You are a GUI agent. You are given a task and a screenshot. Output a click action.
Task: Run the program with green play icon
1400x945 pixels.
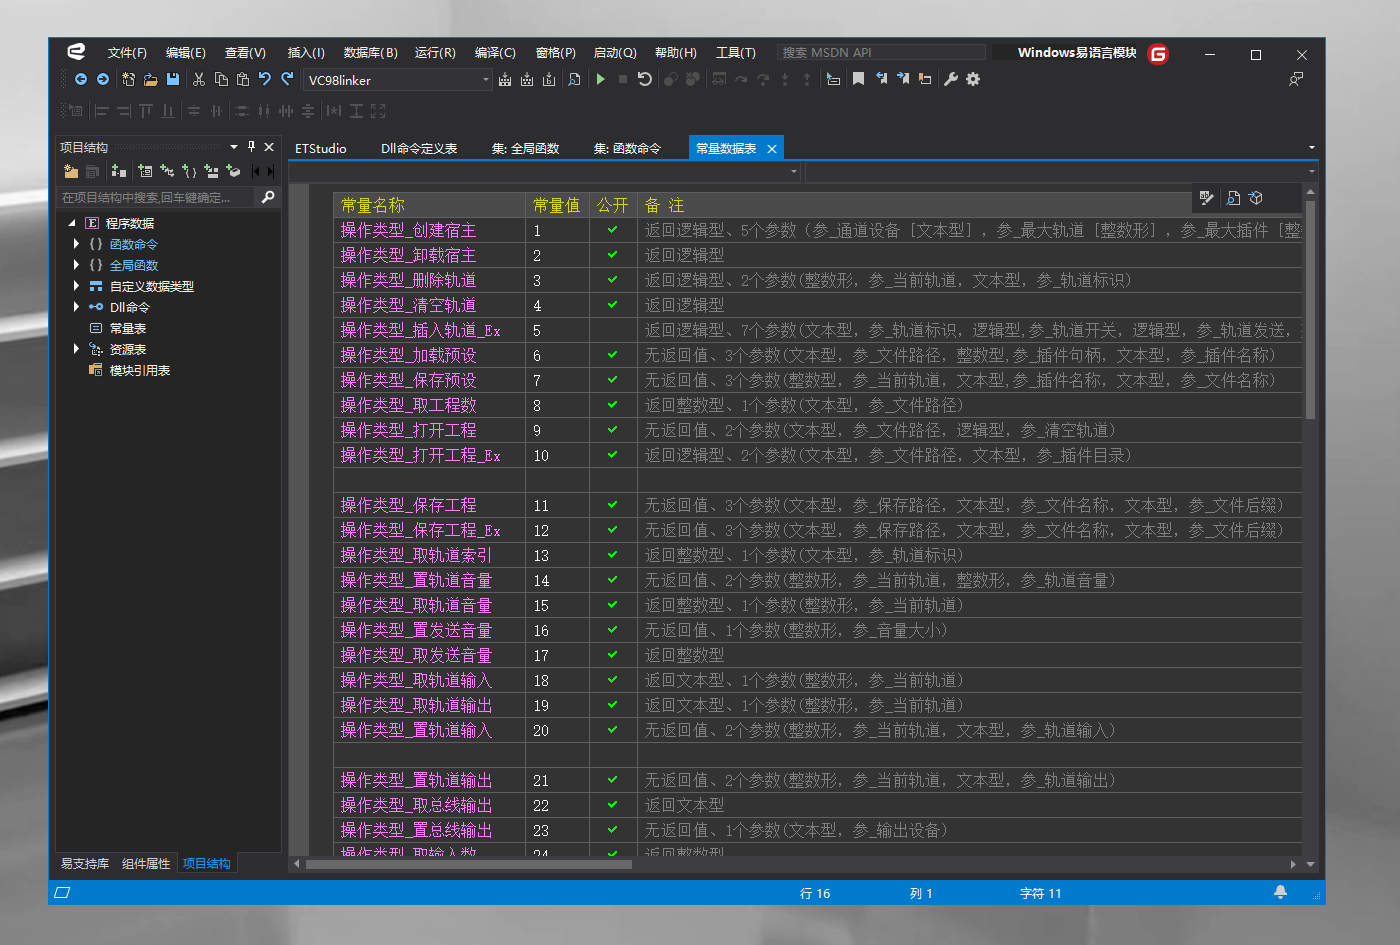click(x=601, y=79)
